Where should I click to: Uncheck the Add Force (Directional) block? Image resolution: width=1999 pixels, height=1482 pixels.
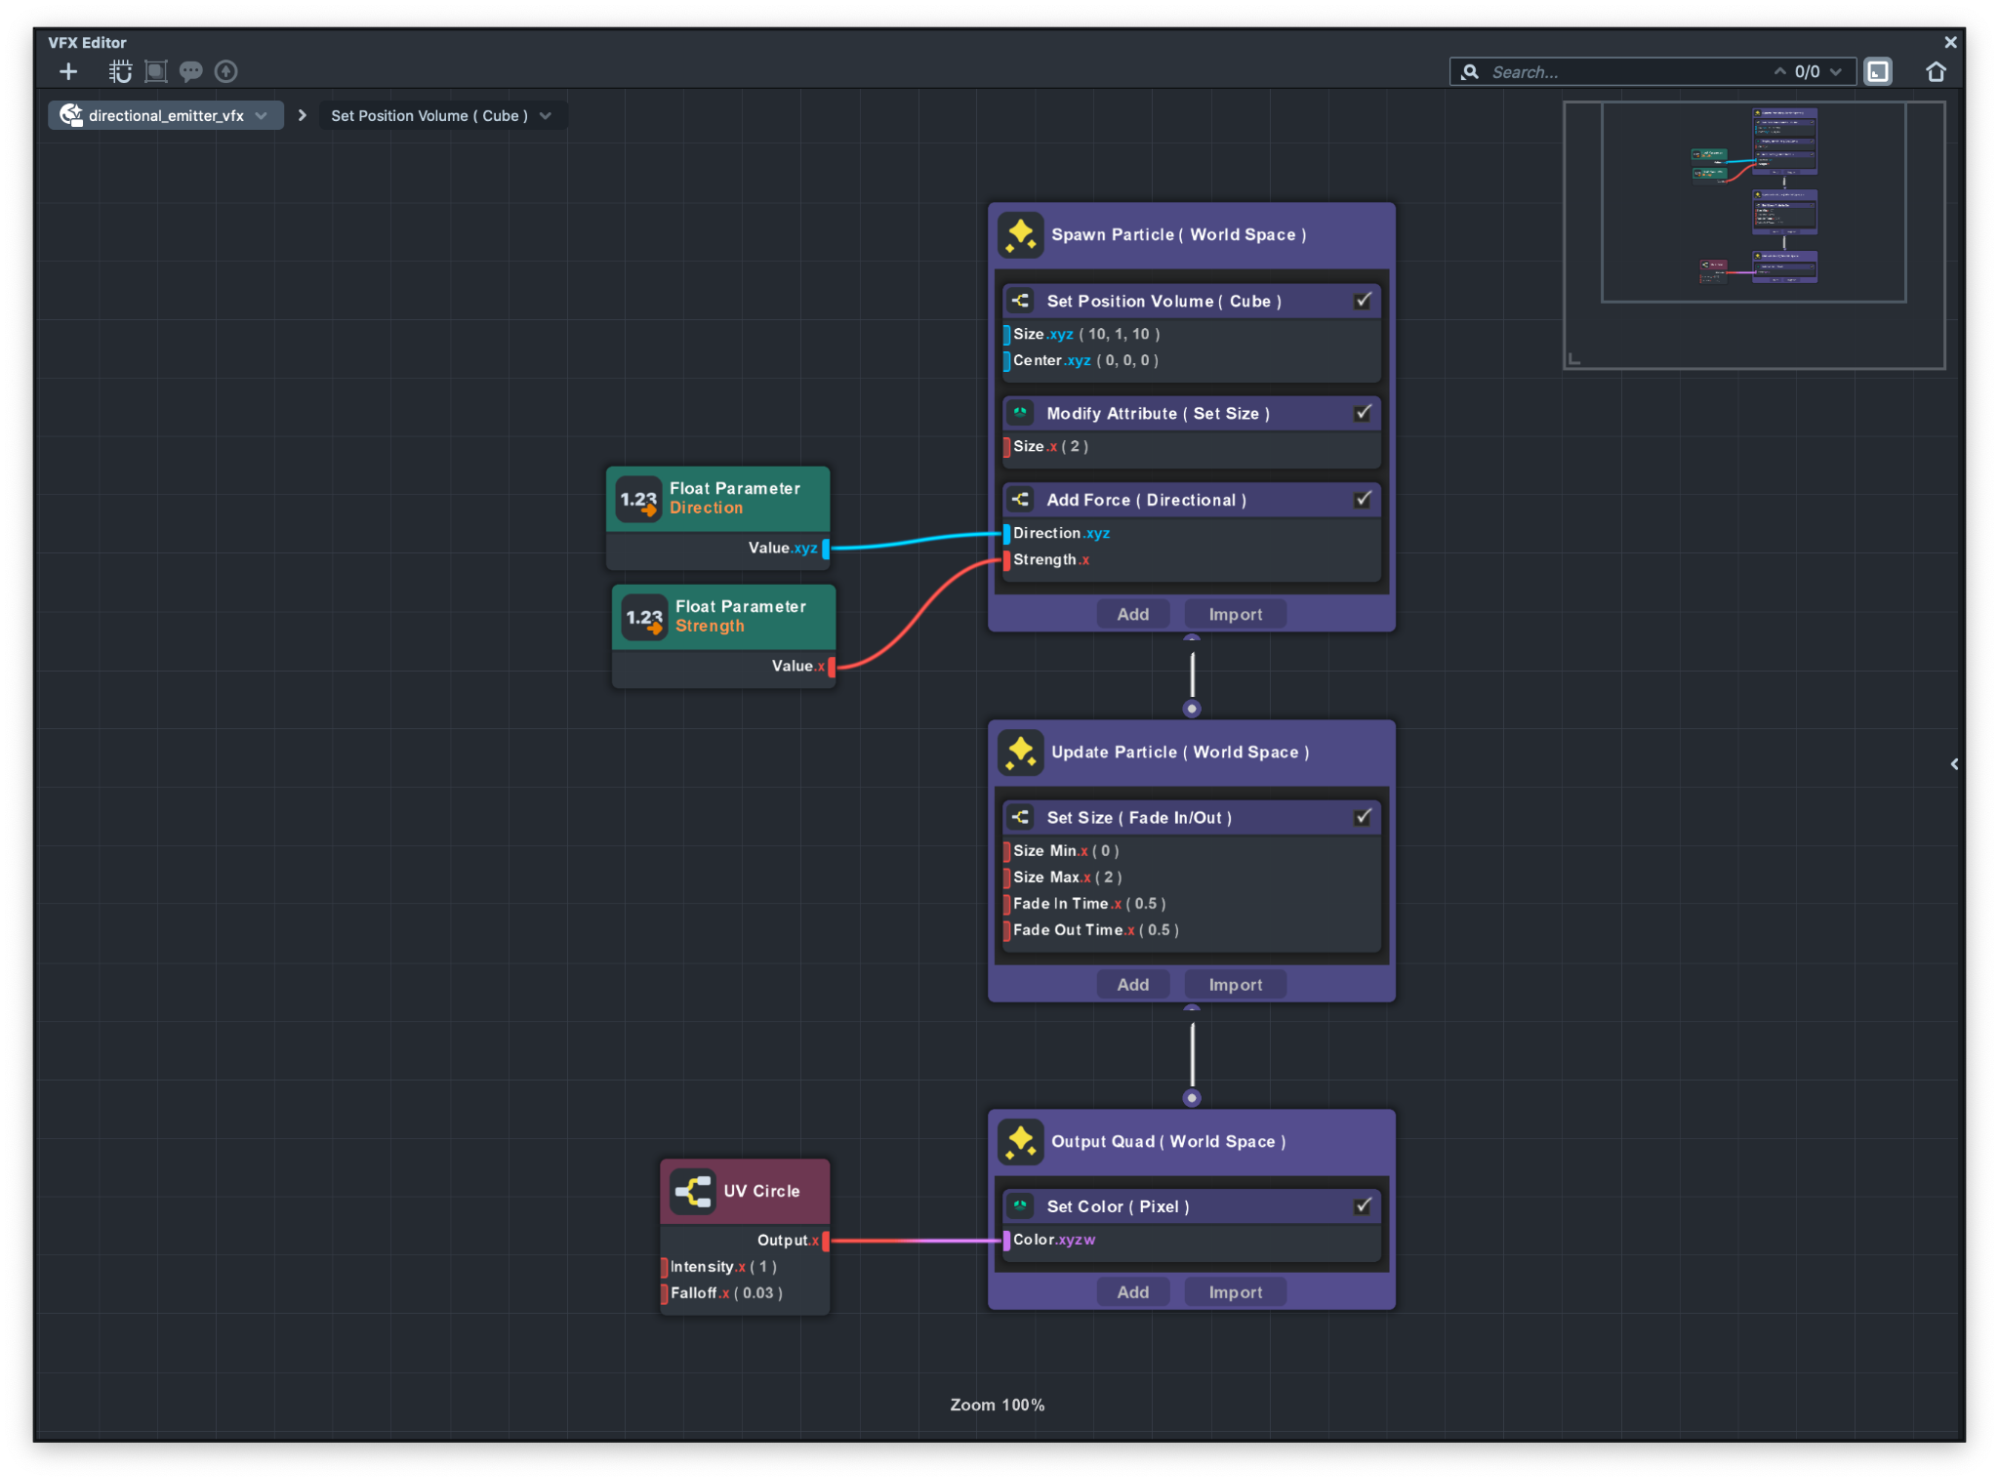tap(1362, 499)
